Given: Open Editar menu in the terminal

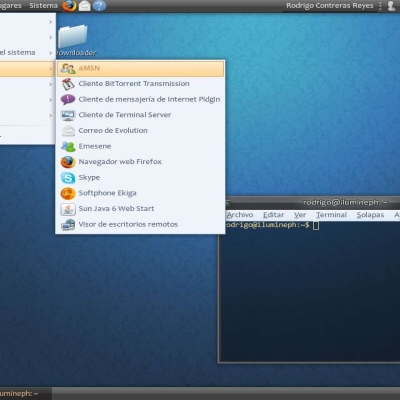Looking at the screenshot, I should pyautogui.click(x=273, y=215).
